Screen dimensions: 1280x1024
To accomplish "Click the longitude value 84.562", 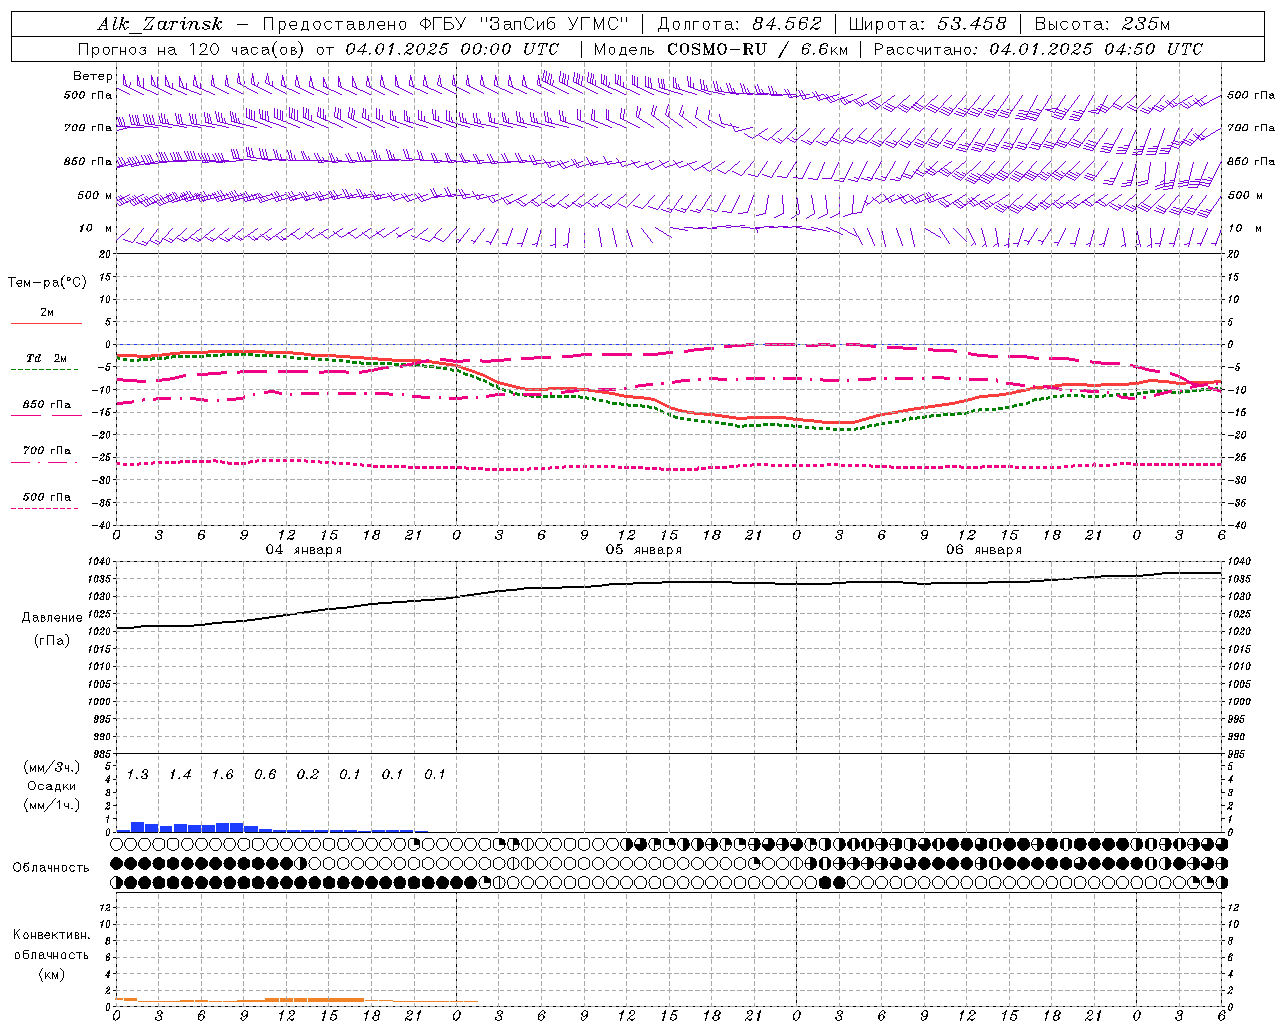I will 787,24.
